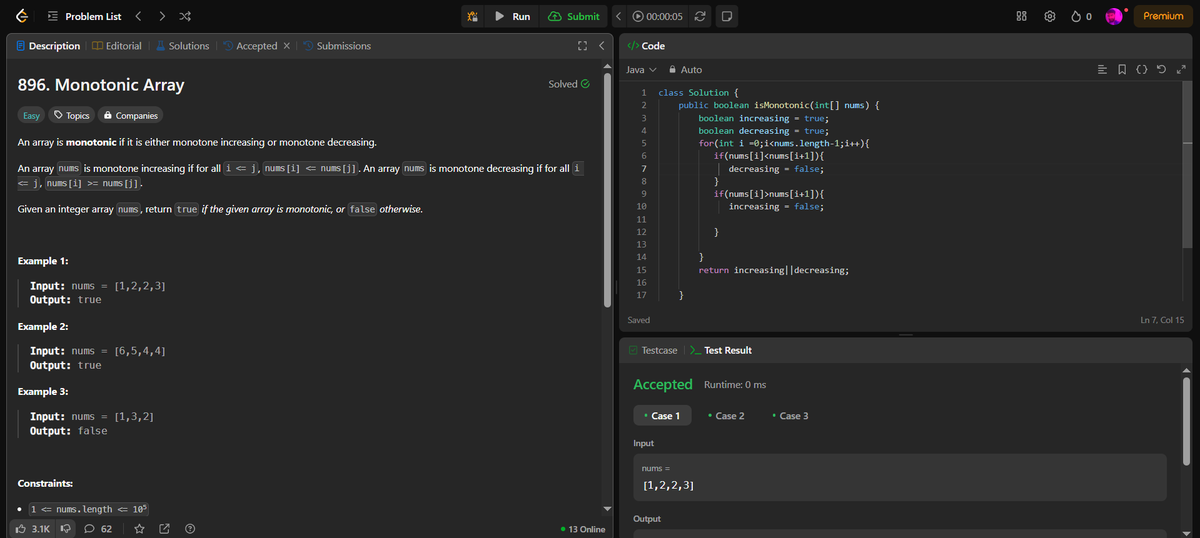This screenshot has width=1200, height=538.
Task: Pick a random problem with shuffle icon
Action: pyautogui.click(x=185, y=16)
